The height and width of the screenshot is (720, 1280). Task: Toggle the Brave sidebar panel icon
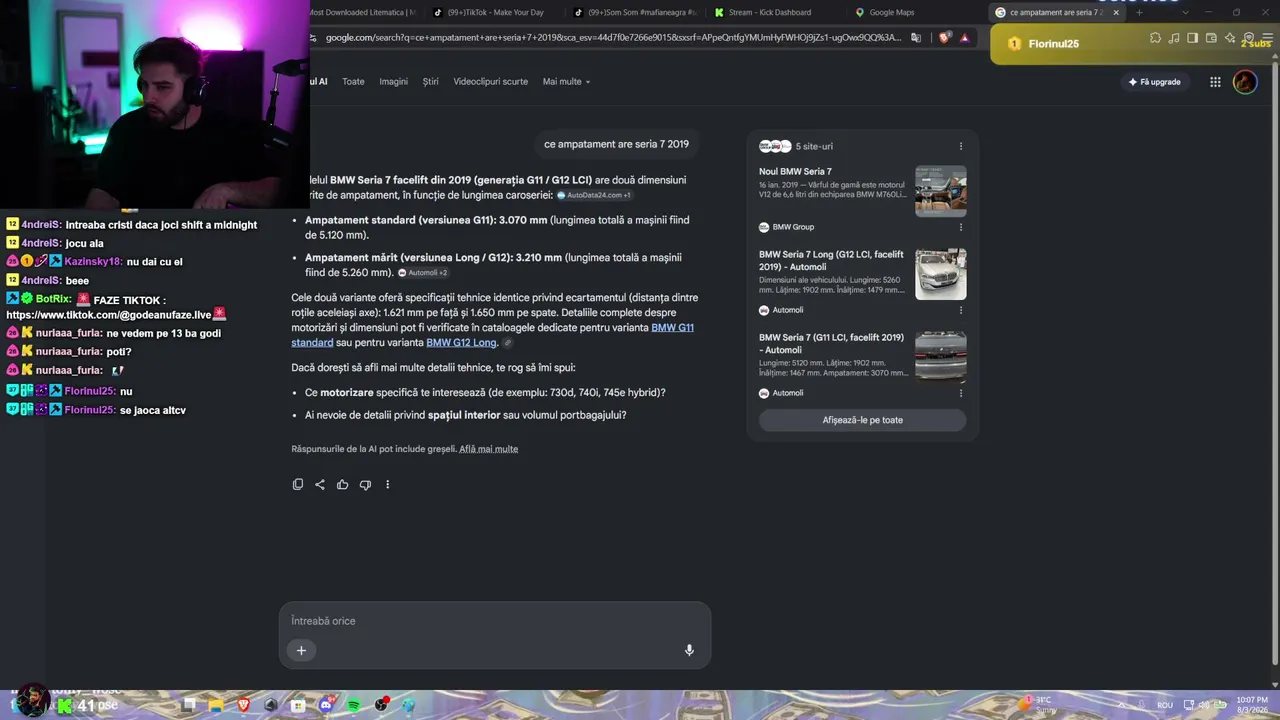coord(1192,38)
